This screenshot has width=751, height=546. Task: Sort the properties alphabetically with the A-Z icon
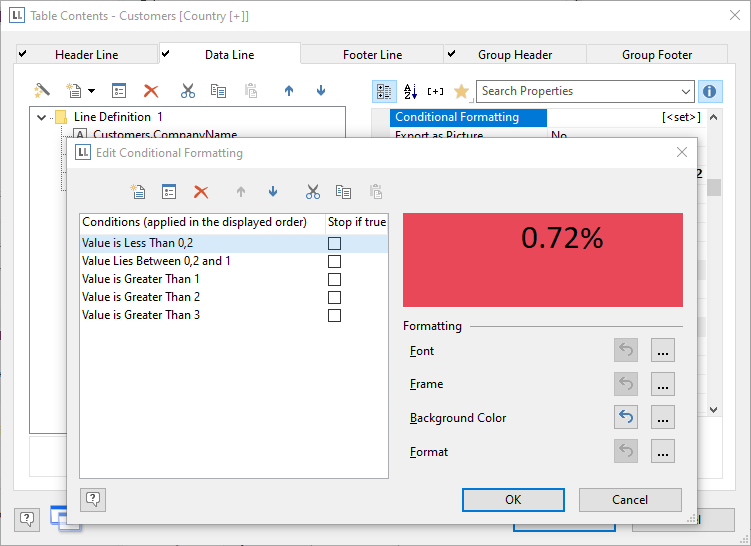click(410, 91)
